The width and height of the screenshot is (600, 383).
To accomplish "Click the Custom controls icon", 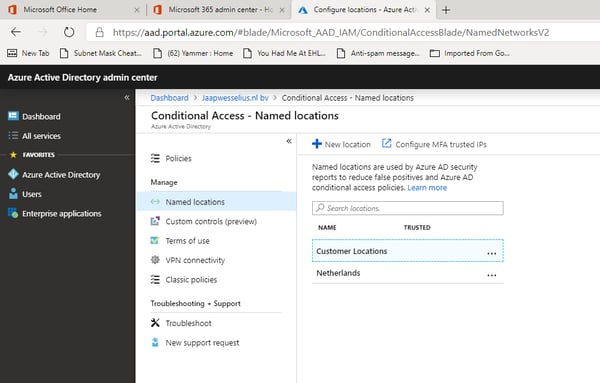I will click(155, 221).
